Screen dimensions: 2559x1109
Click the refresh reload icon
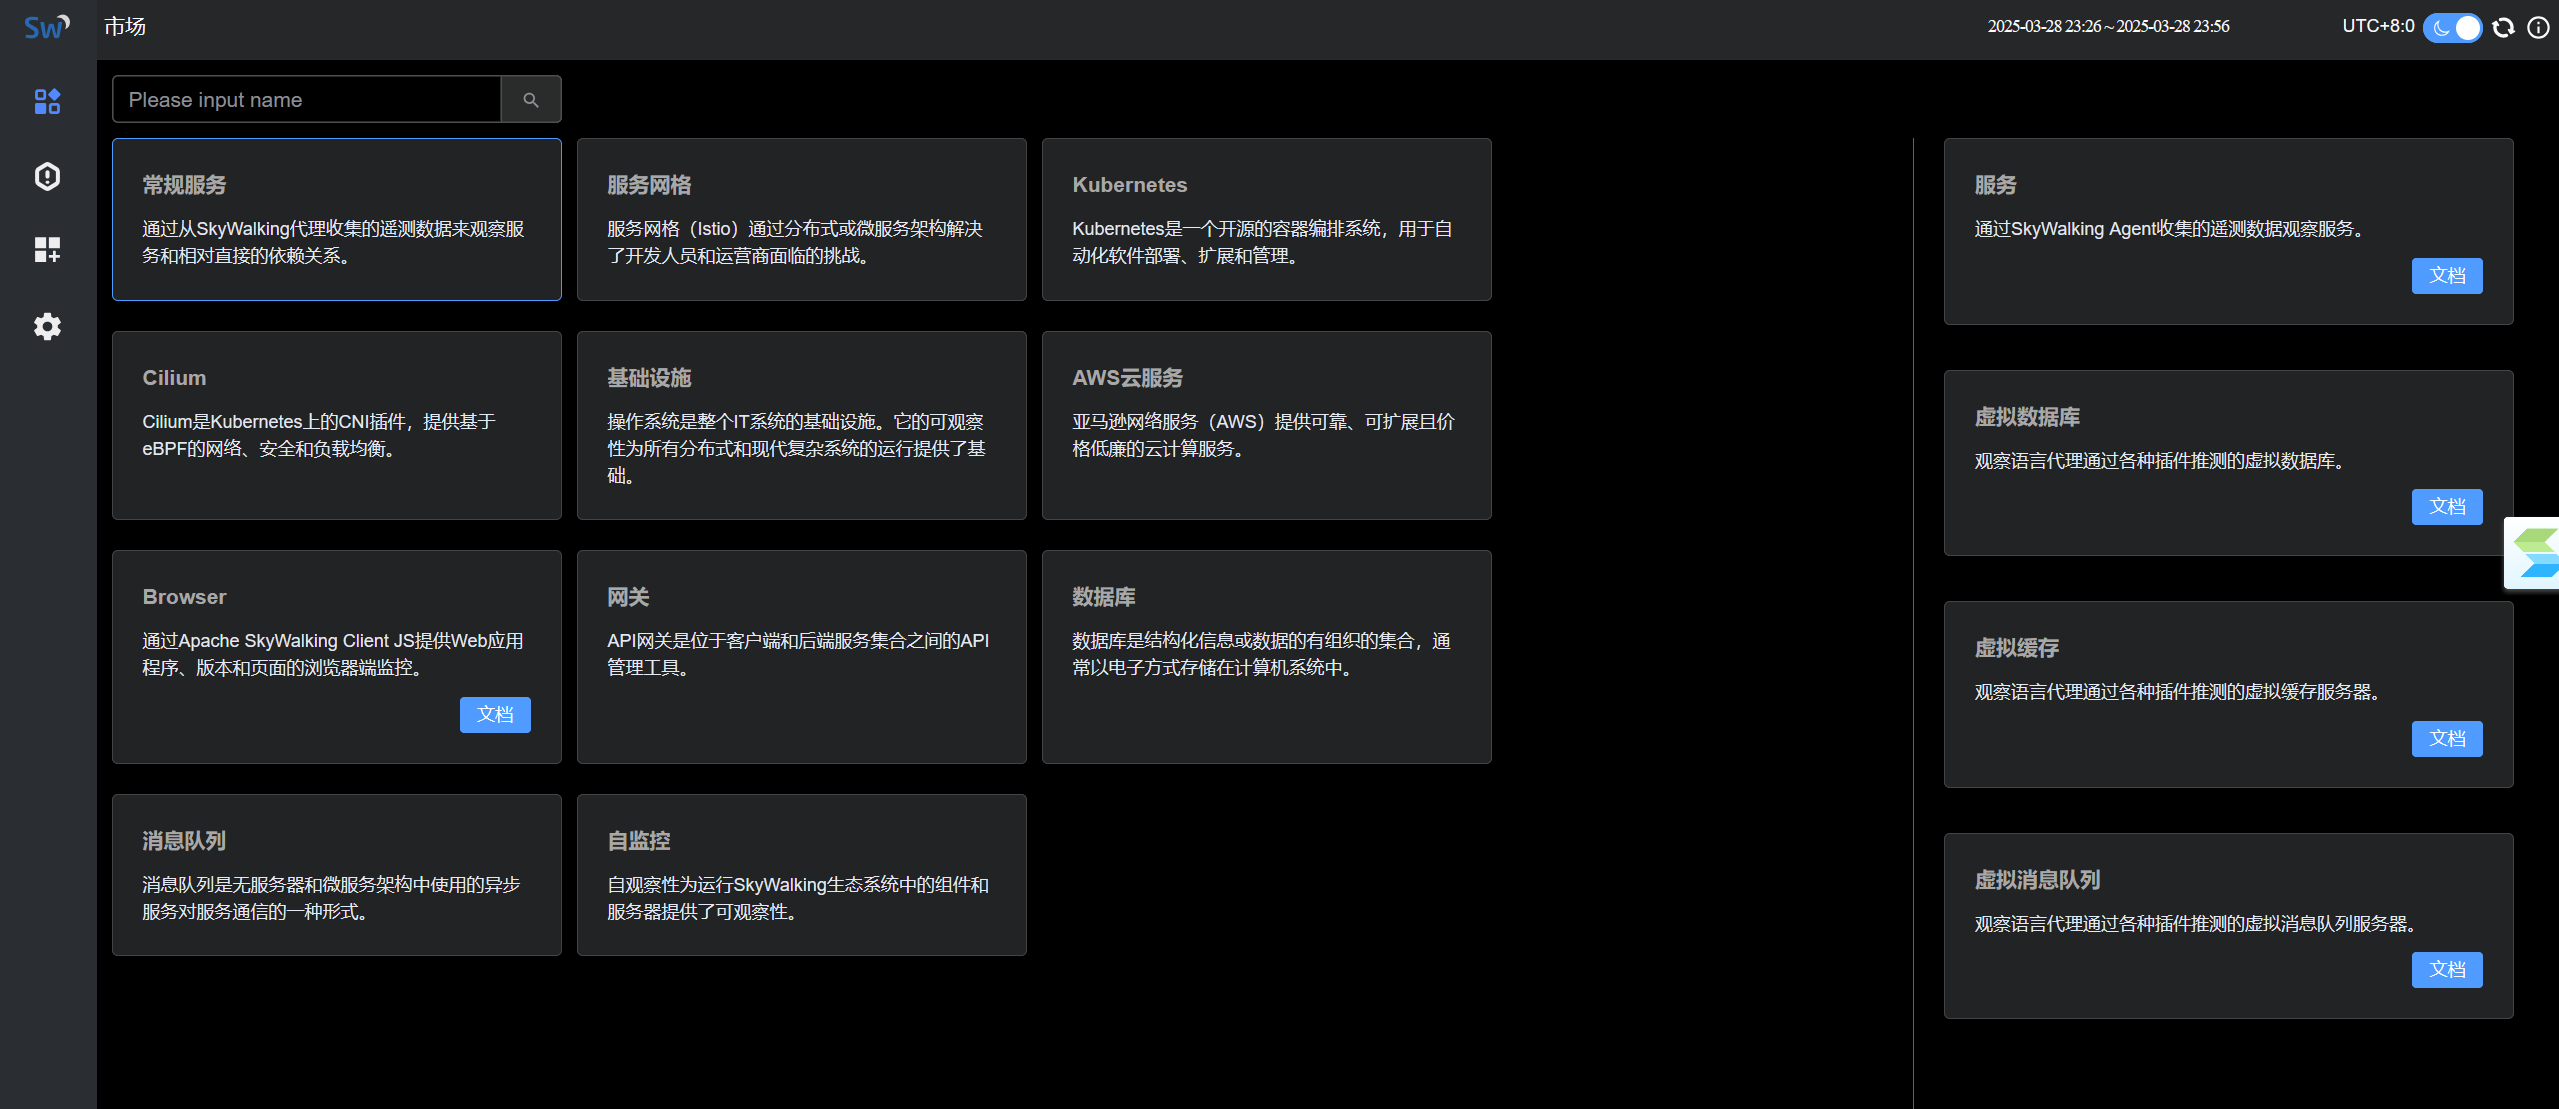pyautogui.click(x=2503, y=27)
